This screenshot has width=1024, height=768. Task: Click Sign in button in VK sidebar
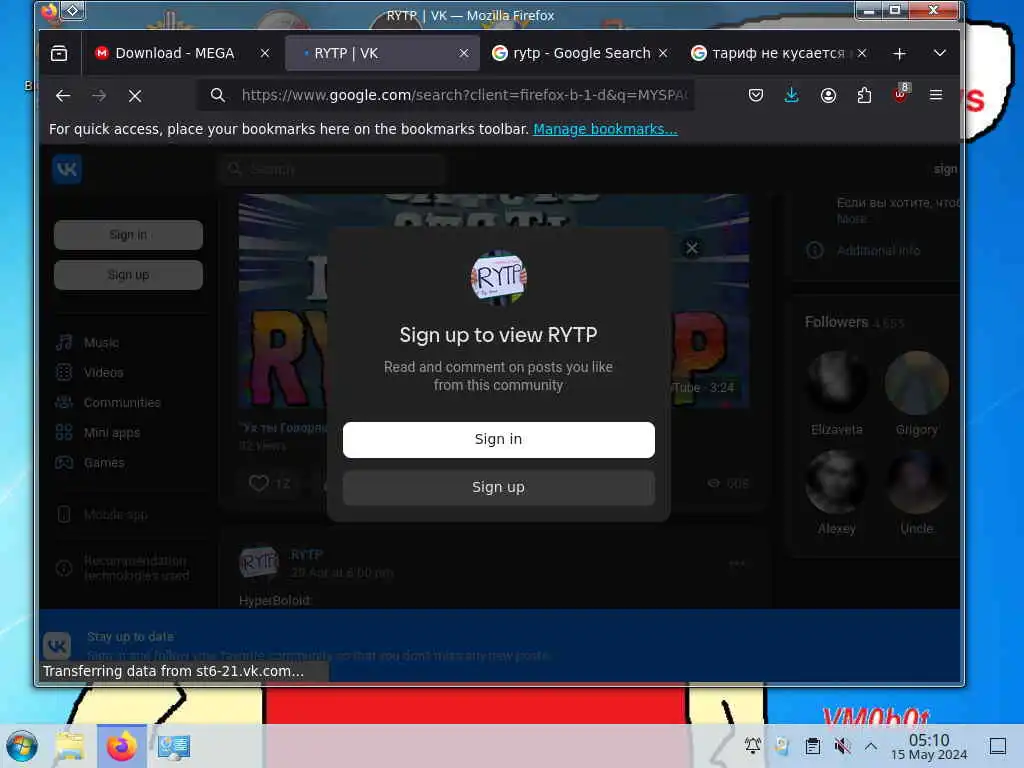pos(128,235)
